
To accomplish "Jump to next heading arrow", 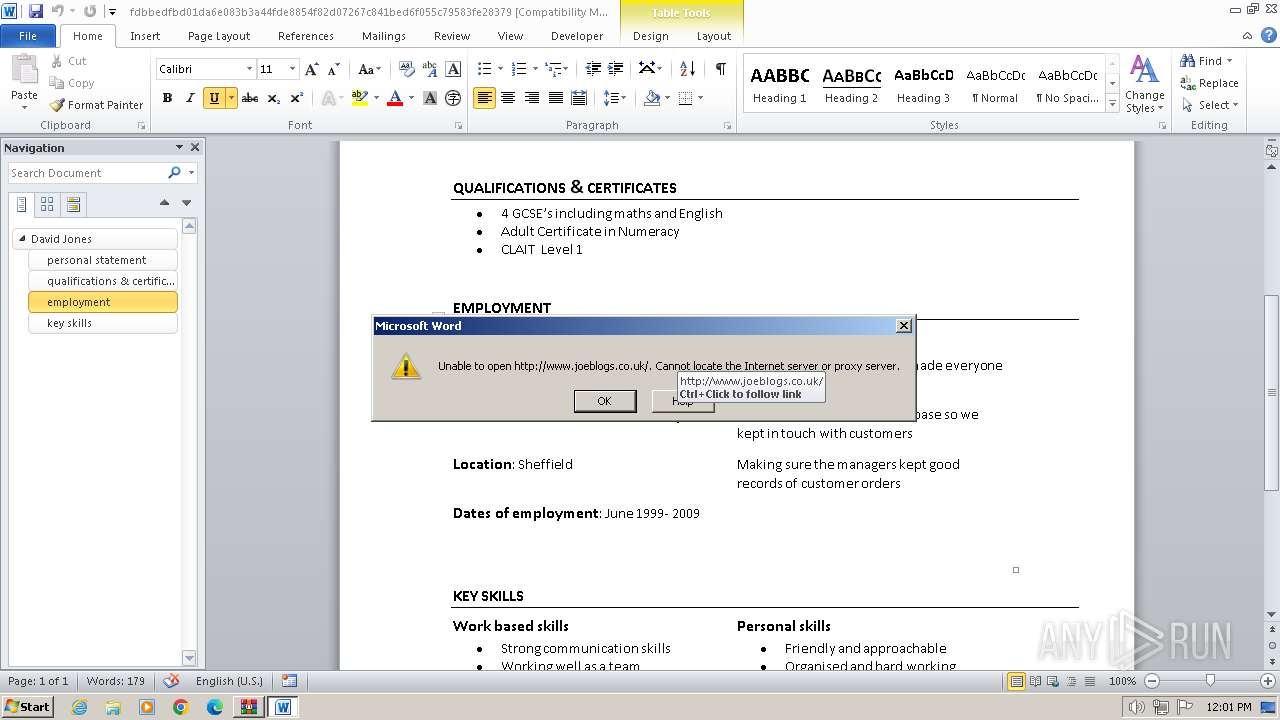I will point(186,203).
